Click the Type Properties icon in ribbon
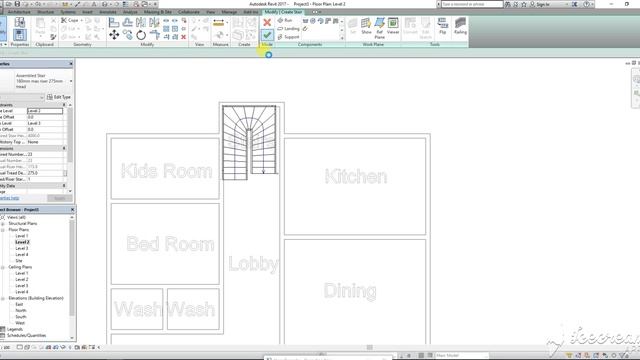The width and height of the screenshot is (640, 360). tap(19, 22)
